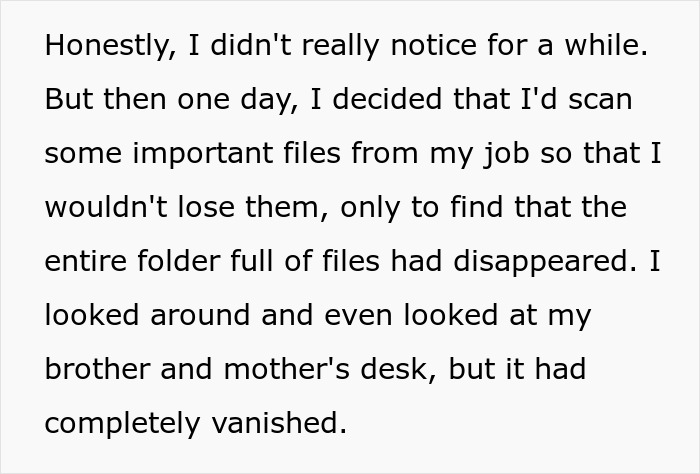Image resolution: width=700 pixels, height=474 pixels.
Task: Click the word "mother's" in seventh line
Action: coord(286,369)
